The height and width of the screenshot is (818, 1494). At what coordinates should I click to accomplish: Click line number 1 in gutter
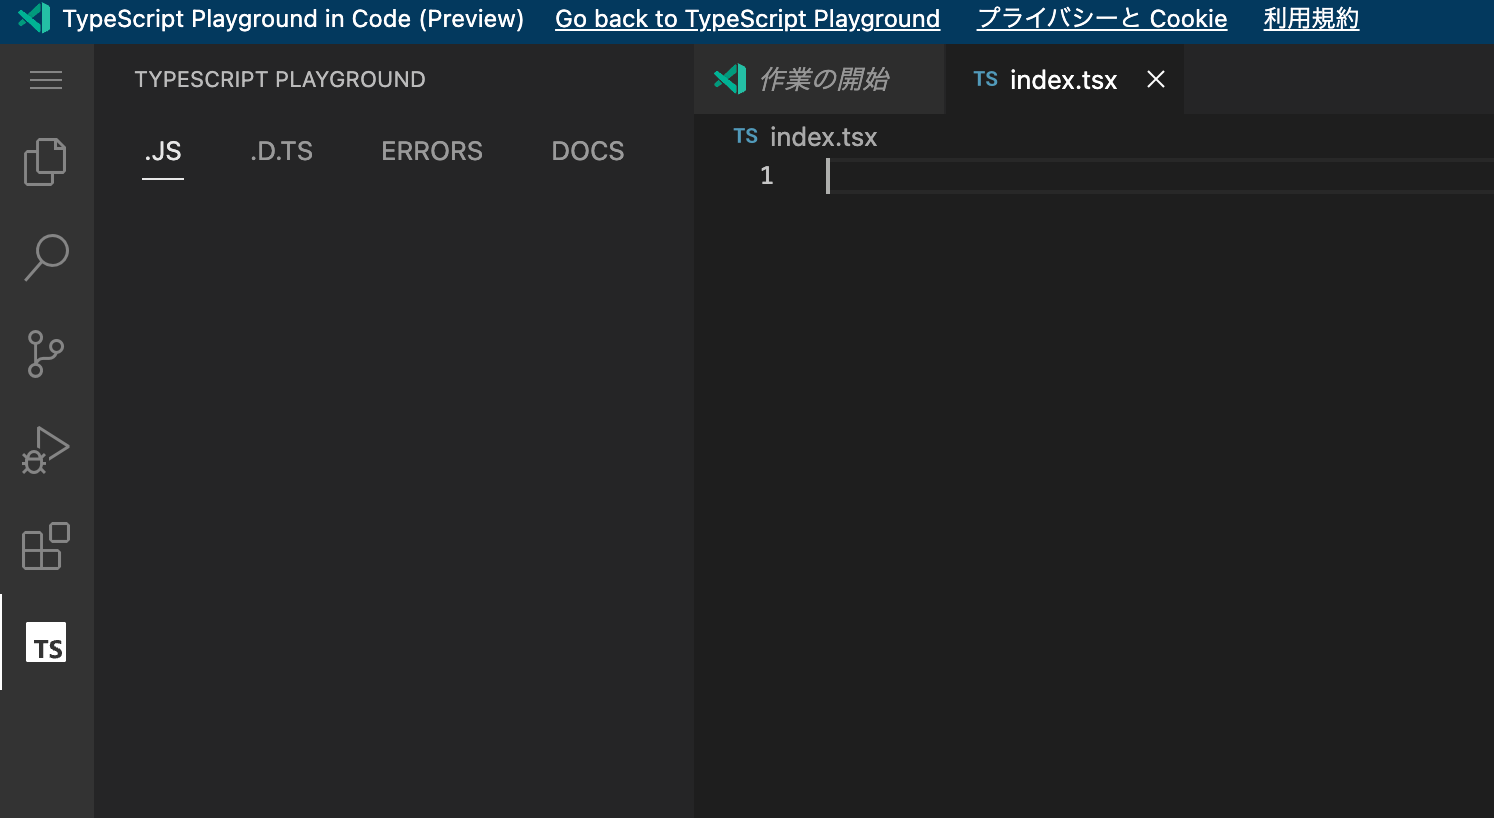click(x=766, y=176)
